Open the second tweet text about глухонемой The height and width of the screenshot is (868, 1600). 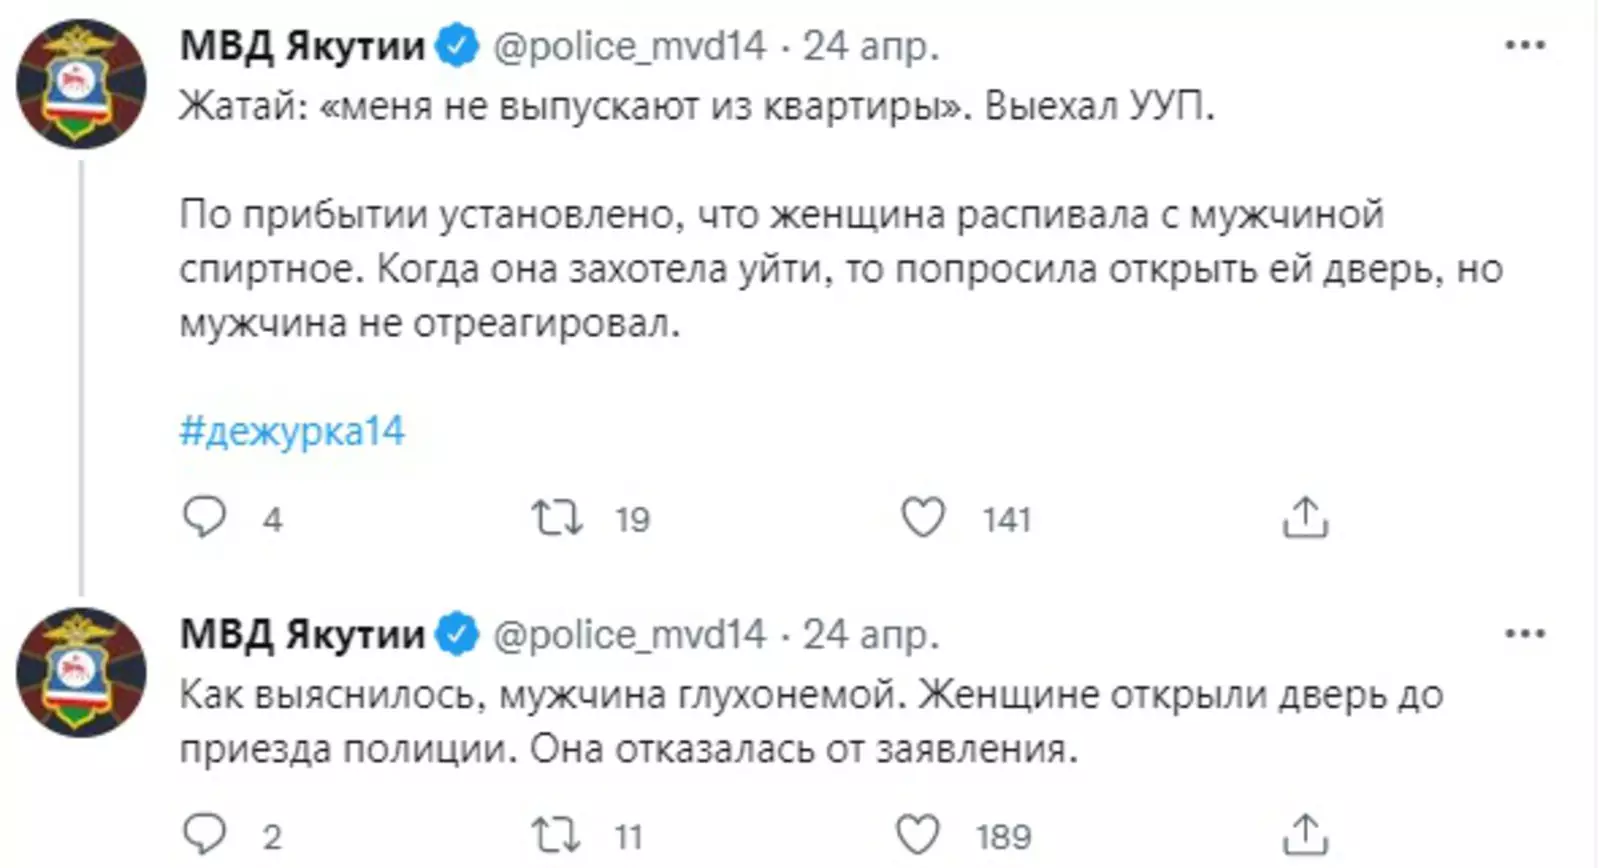click(810, 721)
